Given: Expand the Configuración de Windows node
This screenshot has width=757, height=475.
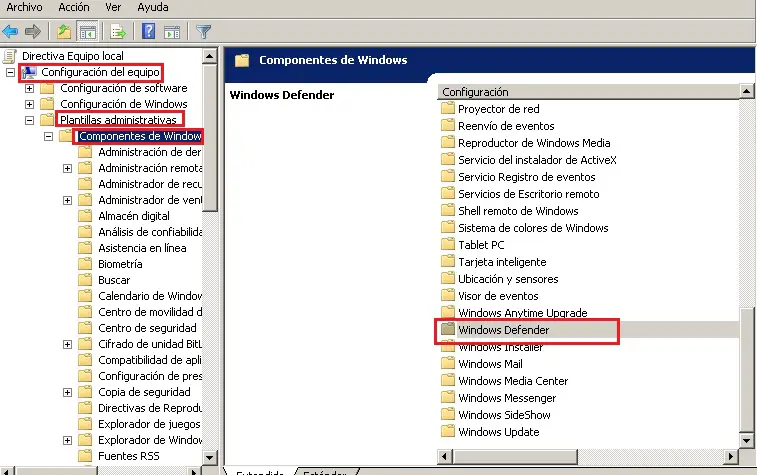Looking at the screenshot, I should click(29, 104).
